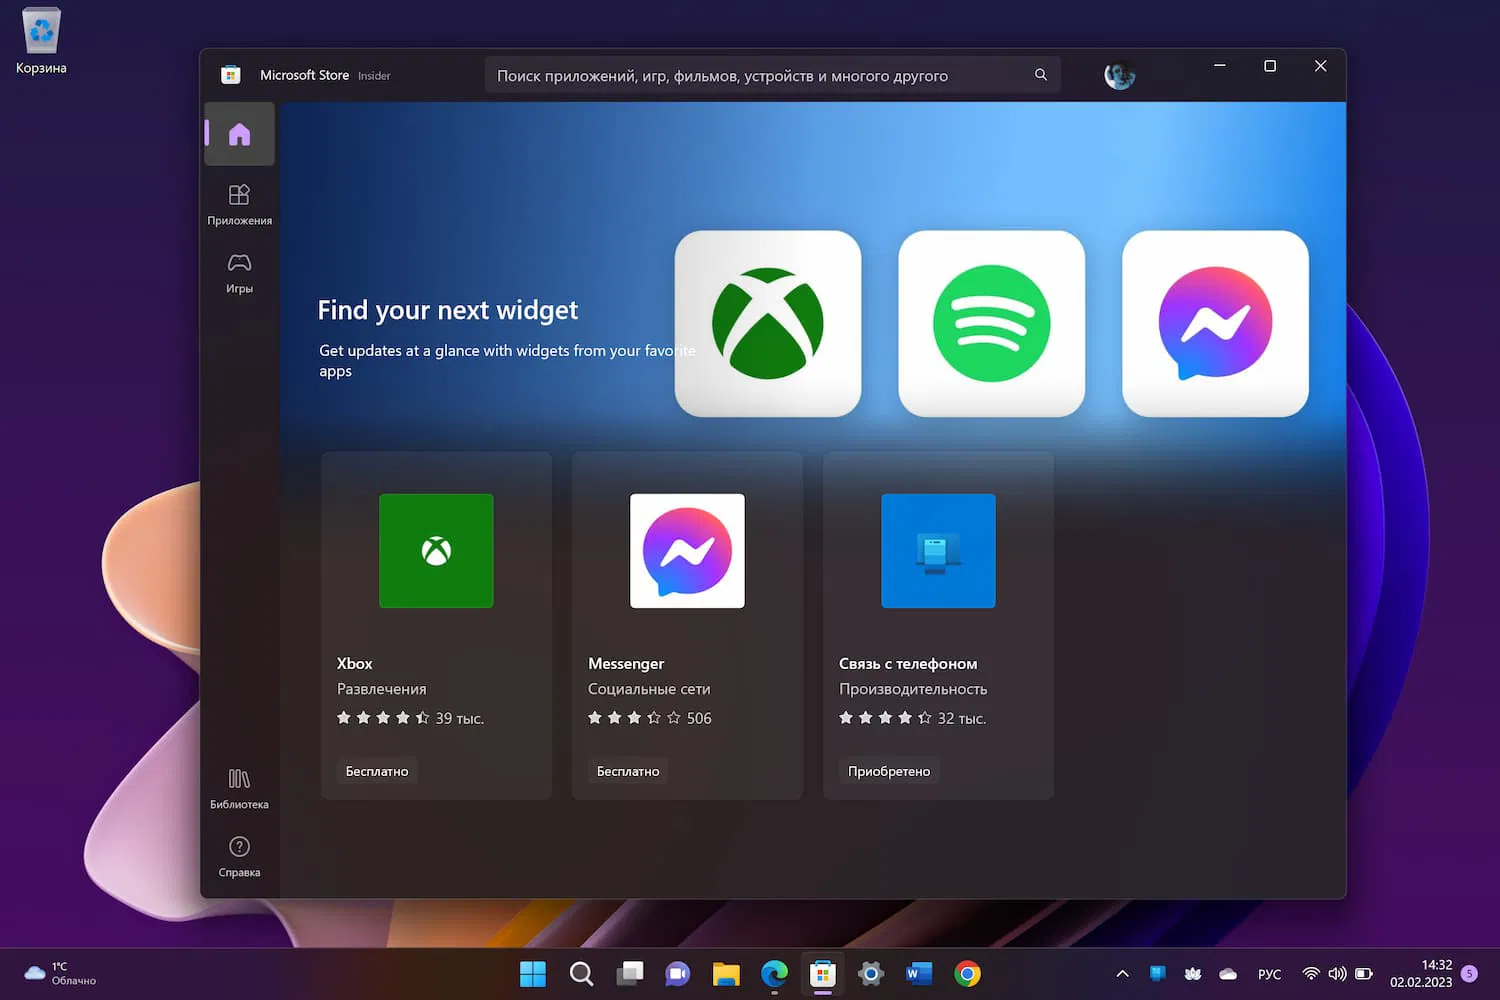Focus the Store search field
This screenshot has height=1000, width=1500.
[x=772, y=75]
